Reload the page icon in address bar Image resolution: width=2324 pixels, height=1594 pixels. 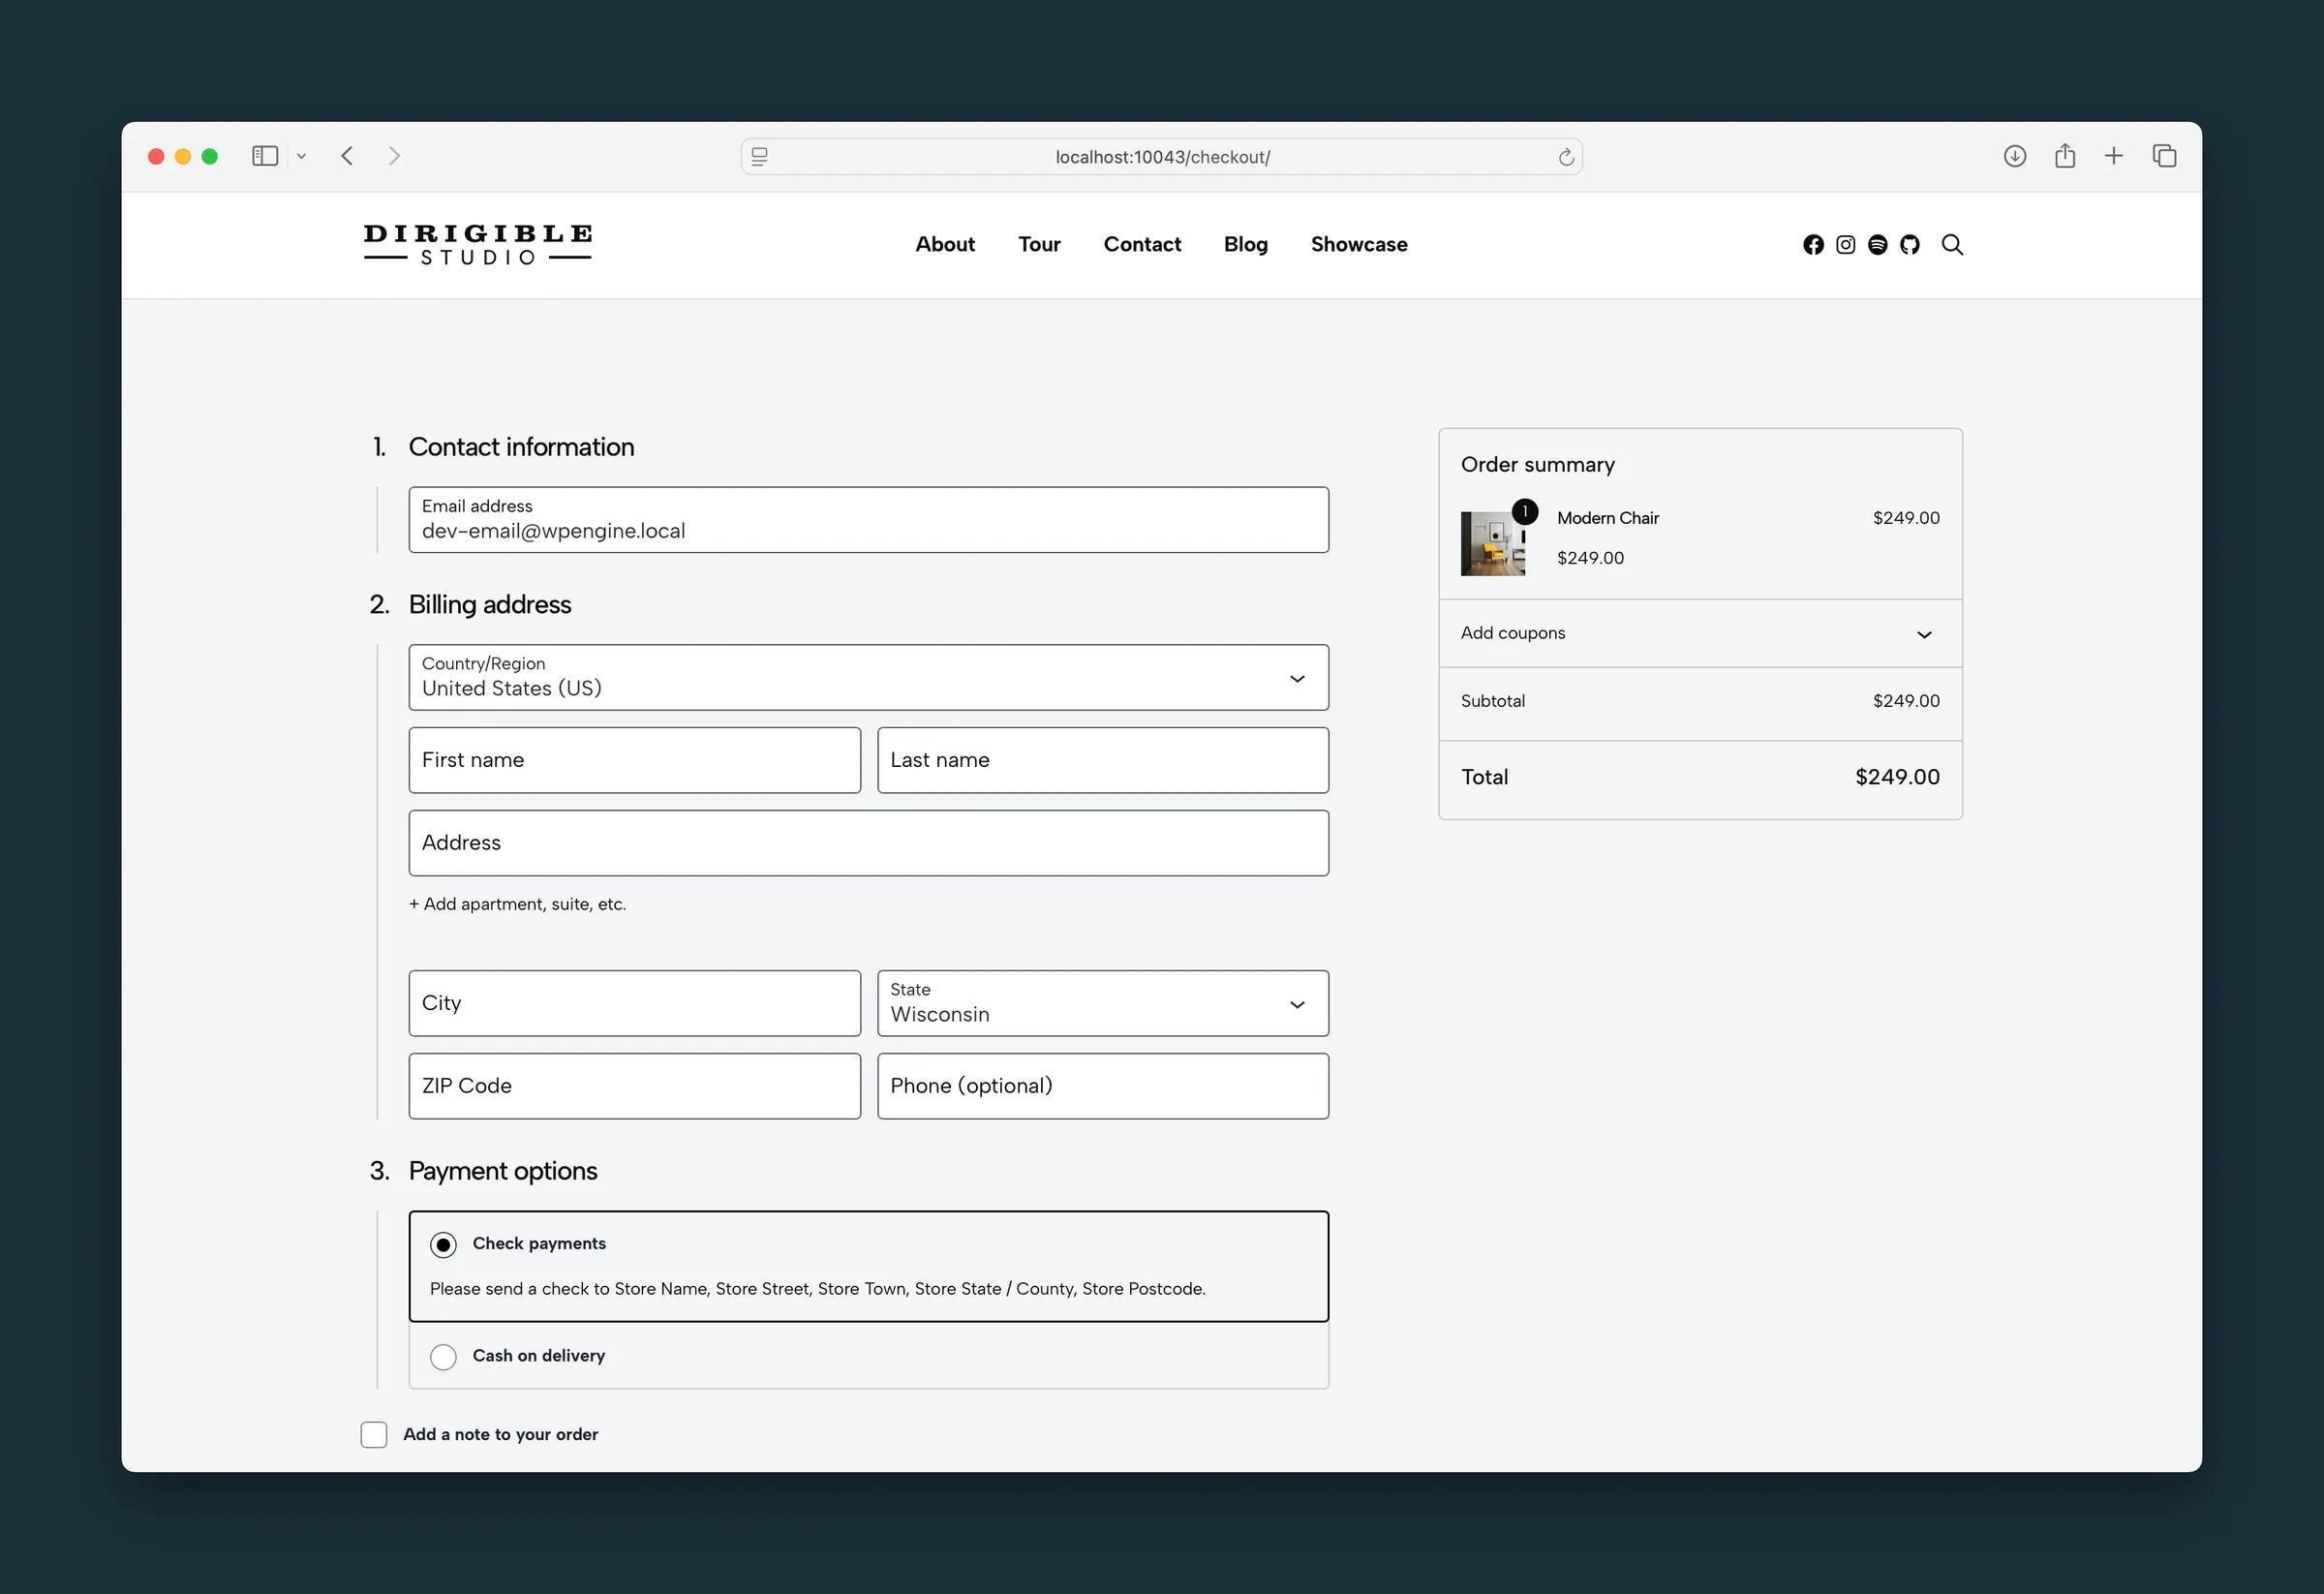click(1566, 157)
